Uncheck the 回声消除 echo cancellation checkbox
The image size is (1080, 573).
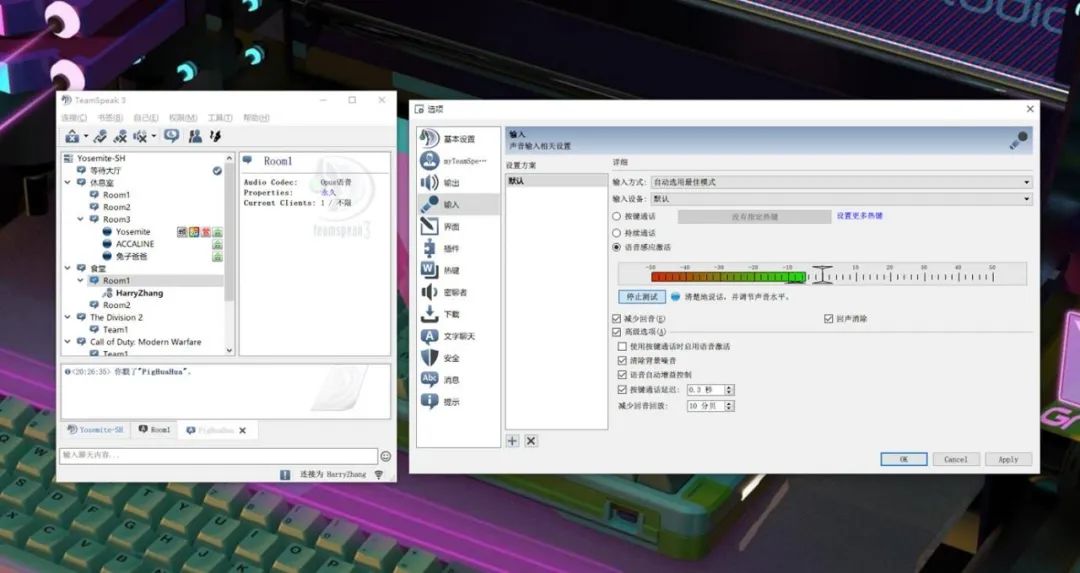[x=828, y=319]
